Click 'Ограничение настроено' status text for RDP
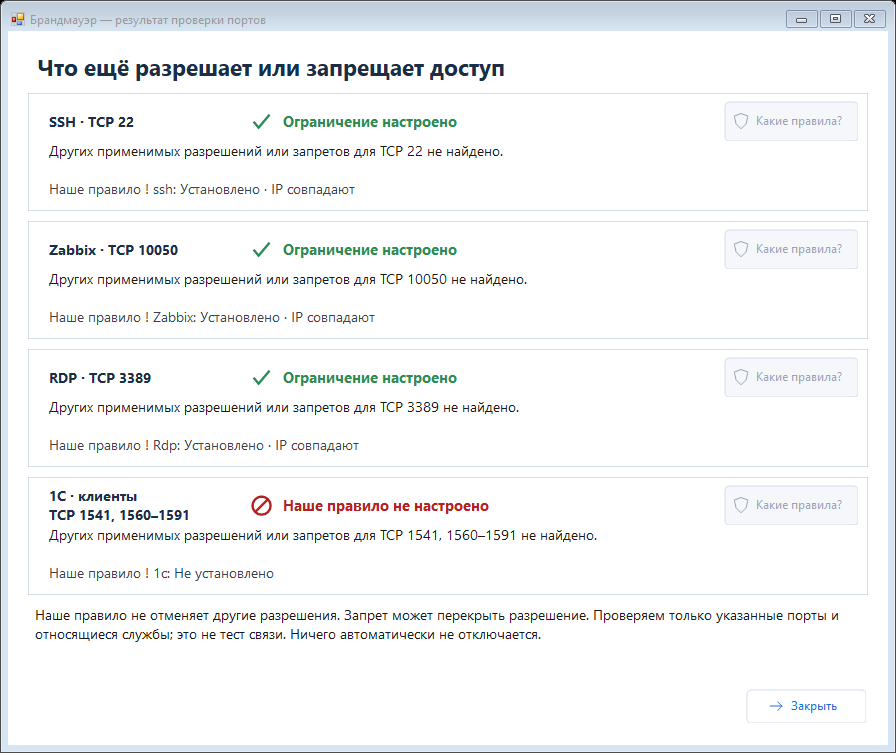The height and width of the screenshot is (753, 896). (x=370, y=378)
